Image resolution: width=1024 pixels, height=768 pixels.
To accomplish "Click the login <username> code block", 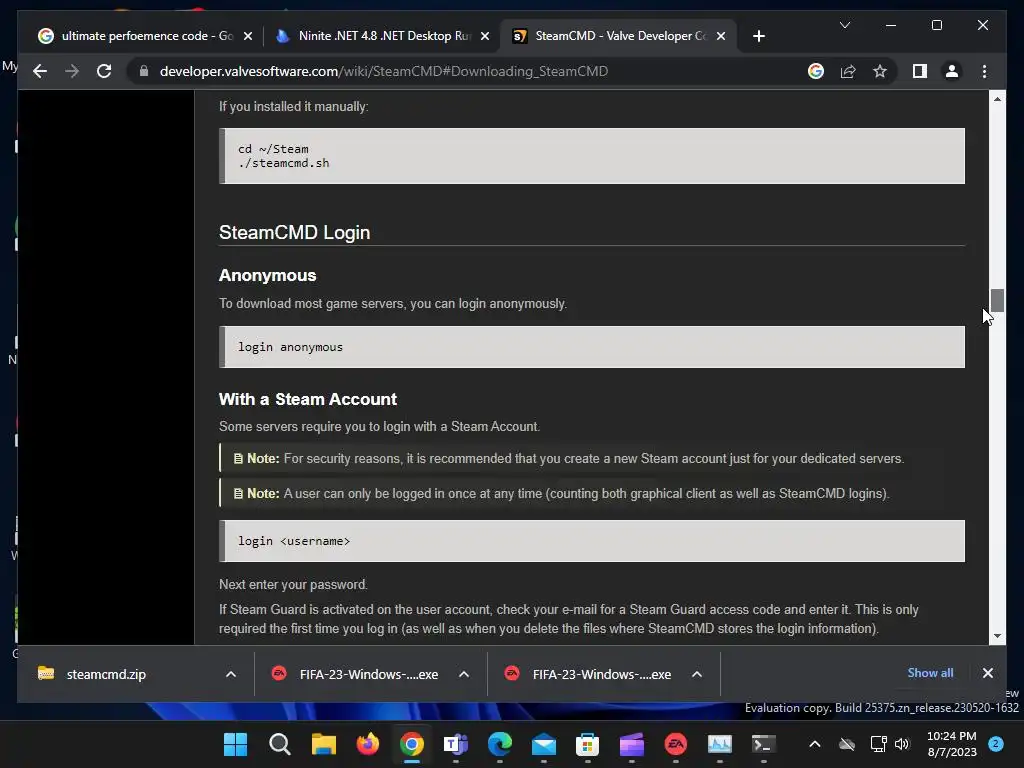I will click(x=592, y=541).
